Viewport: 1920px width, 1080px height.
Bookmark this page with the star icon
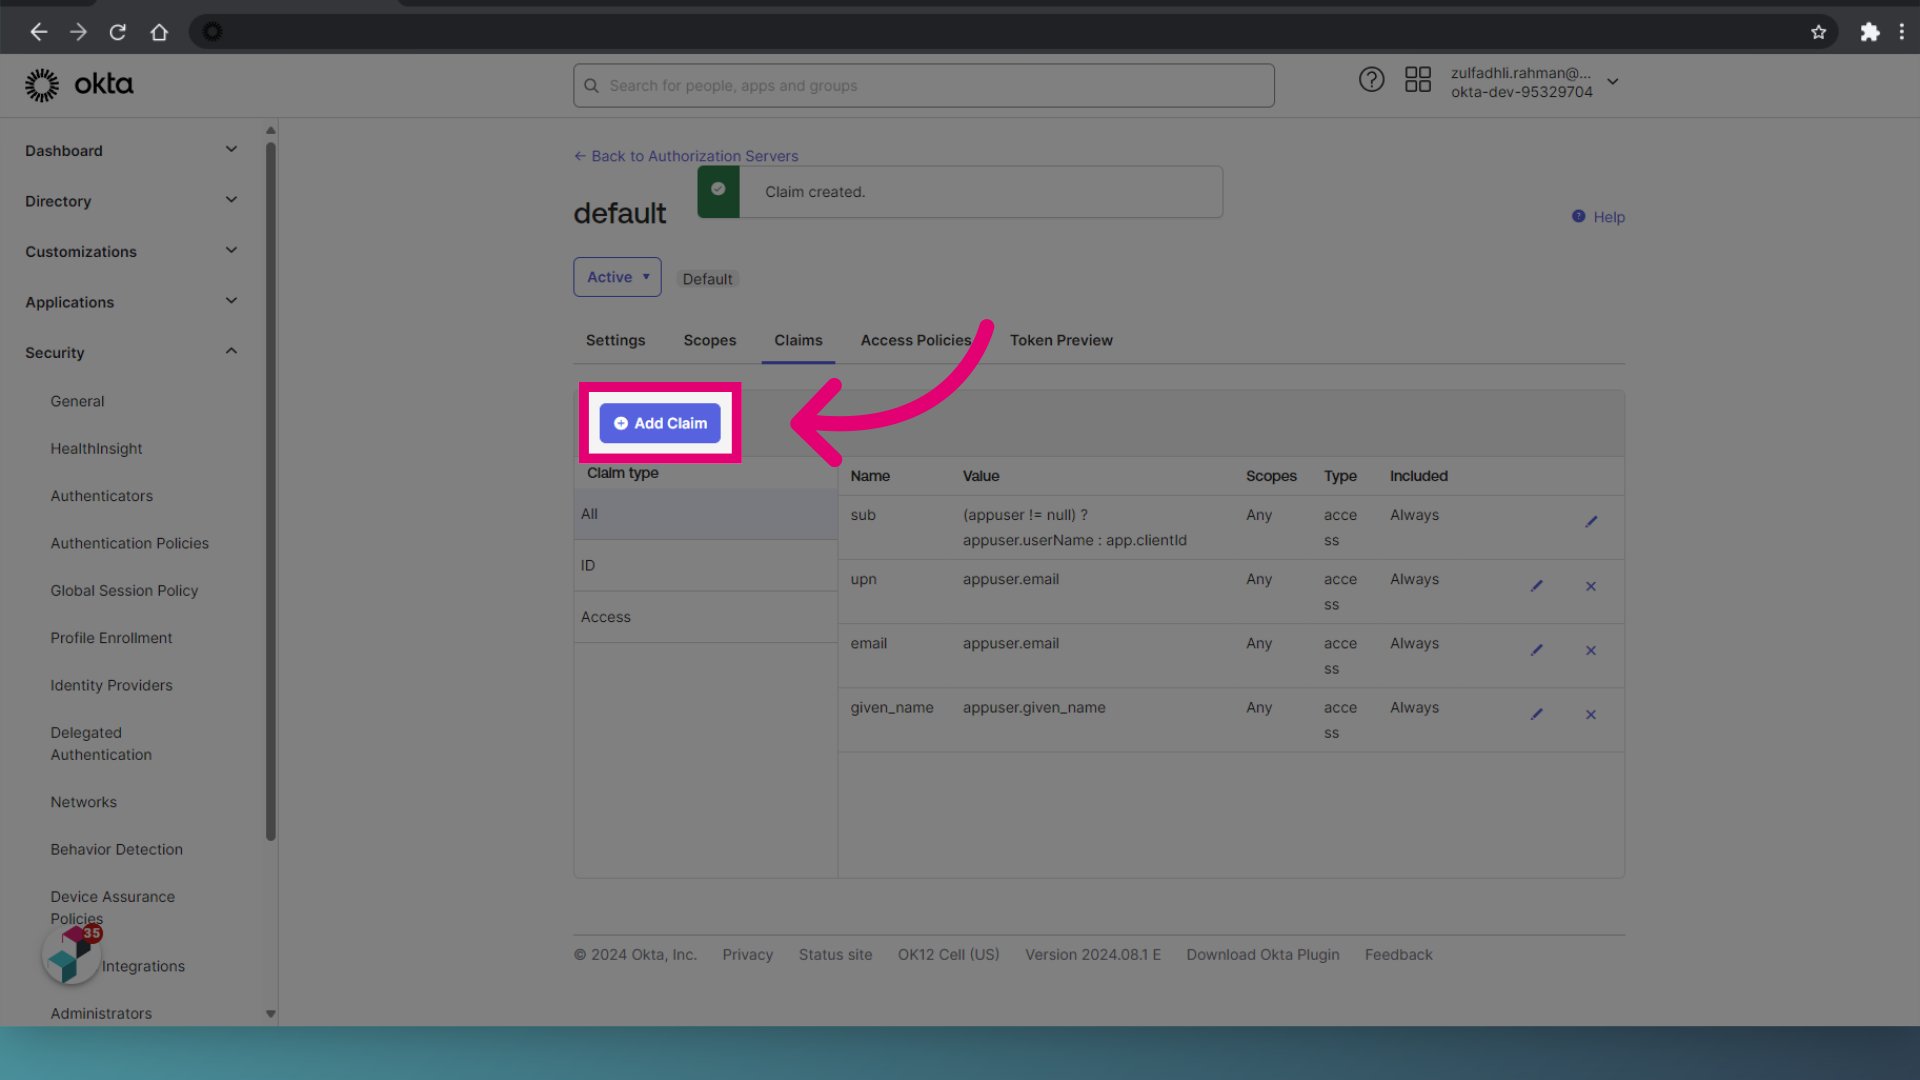click(1818, 32)
